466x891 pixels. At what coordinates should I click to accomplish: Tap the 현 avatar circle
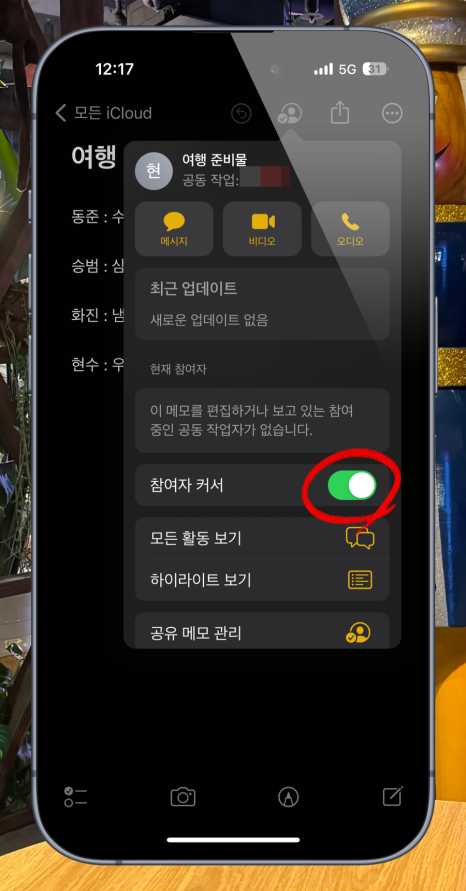pos(154,171)
